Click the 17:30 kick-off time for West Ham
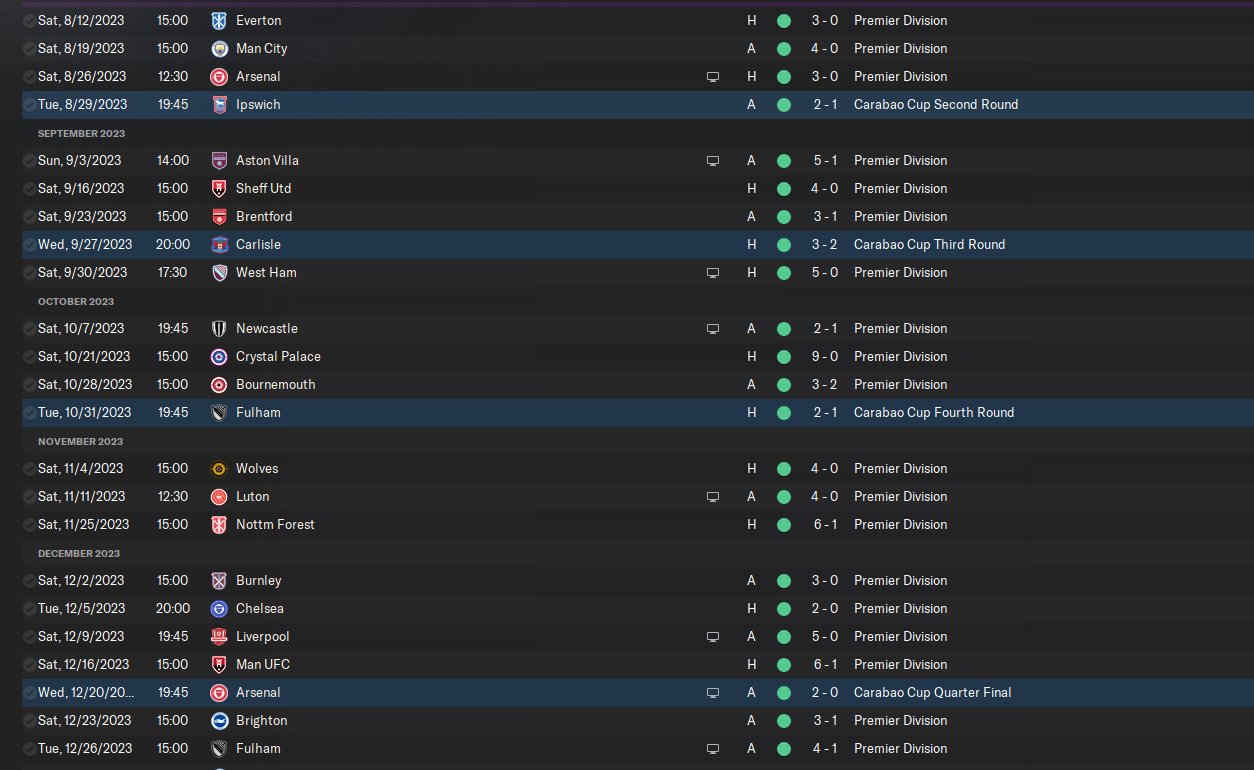Viewport: 1254px width, 770px height. click(x=172, y=272)
